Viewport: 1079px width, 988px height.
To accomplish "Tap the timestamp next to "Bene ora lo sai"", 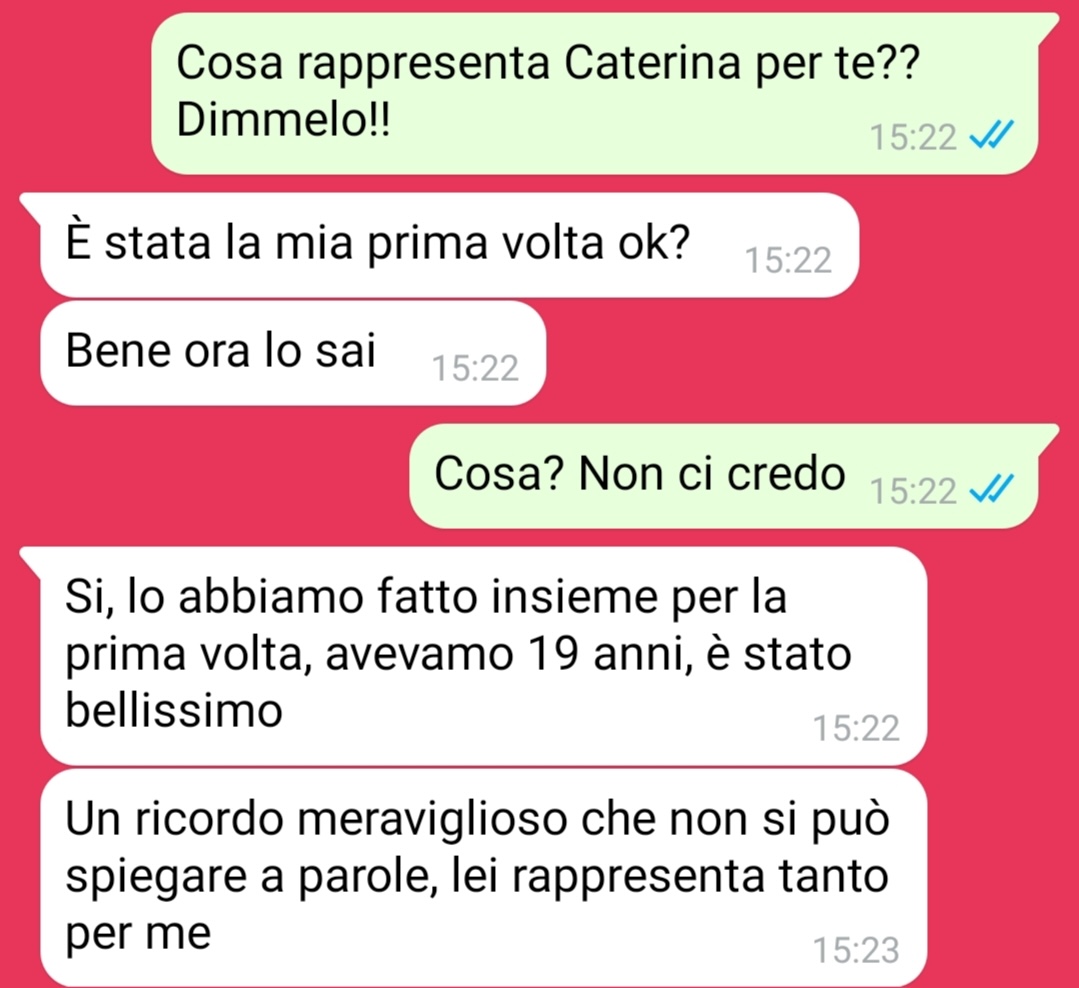I will 475,368.
